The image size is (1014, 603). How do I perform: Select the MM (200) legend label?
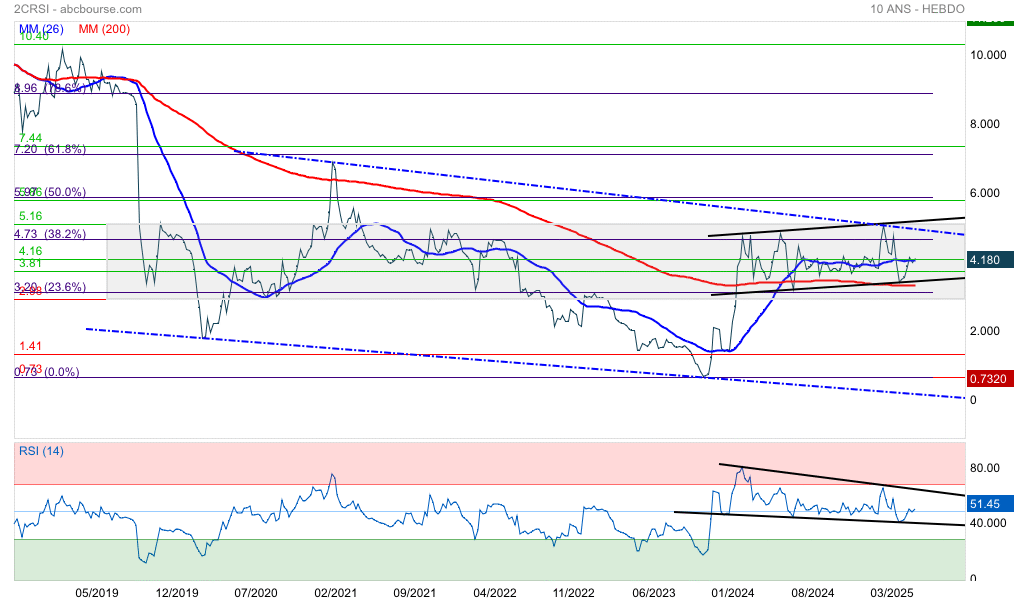click(104, 29)
